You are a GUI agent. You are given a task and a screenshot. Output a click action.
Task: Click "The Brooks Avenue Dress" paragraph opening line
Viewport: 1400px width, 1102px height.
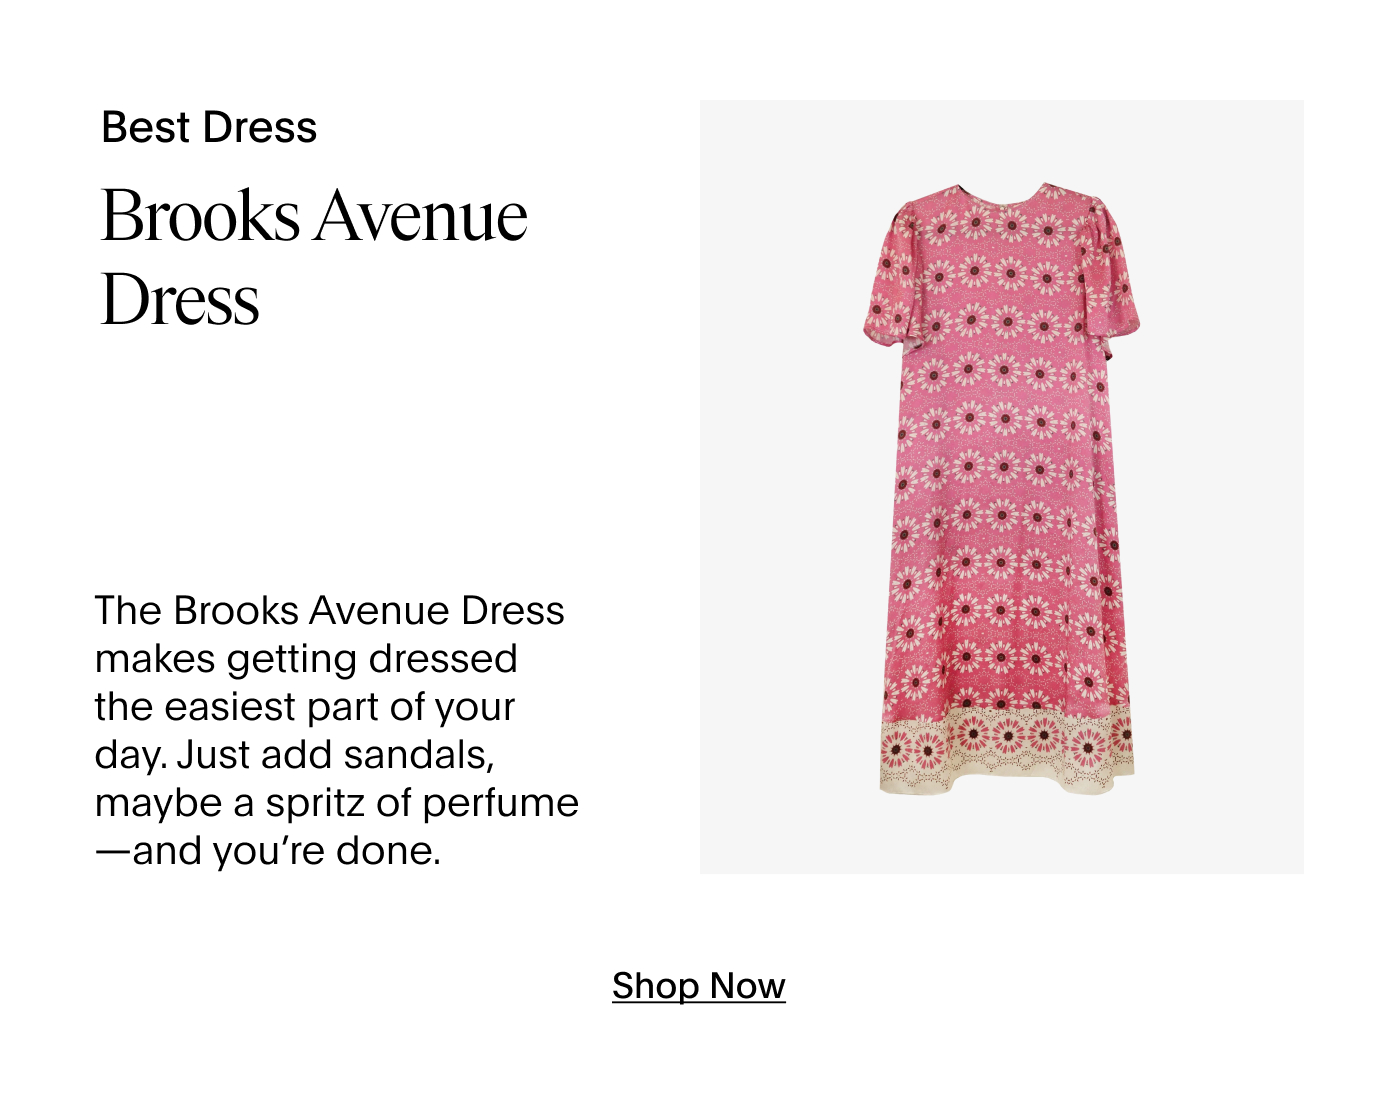point(330,611)
